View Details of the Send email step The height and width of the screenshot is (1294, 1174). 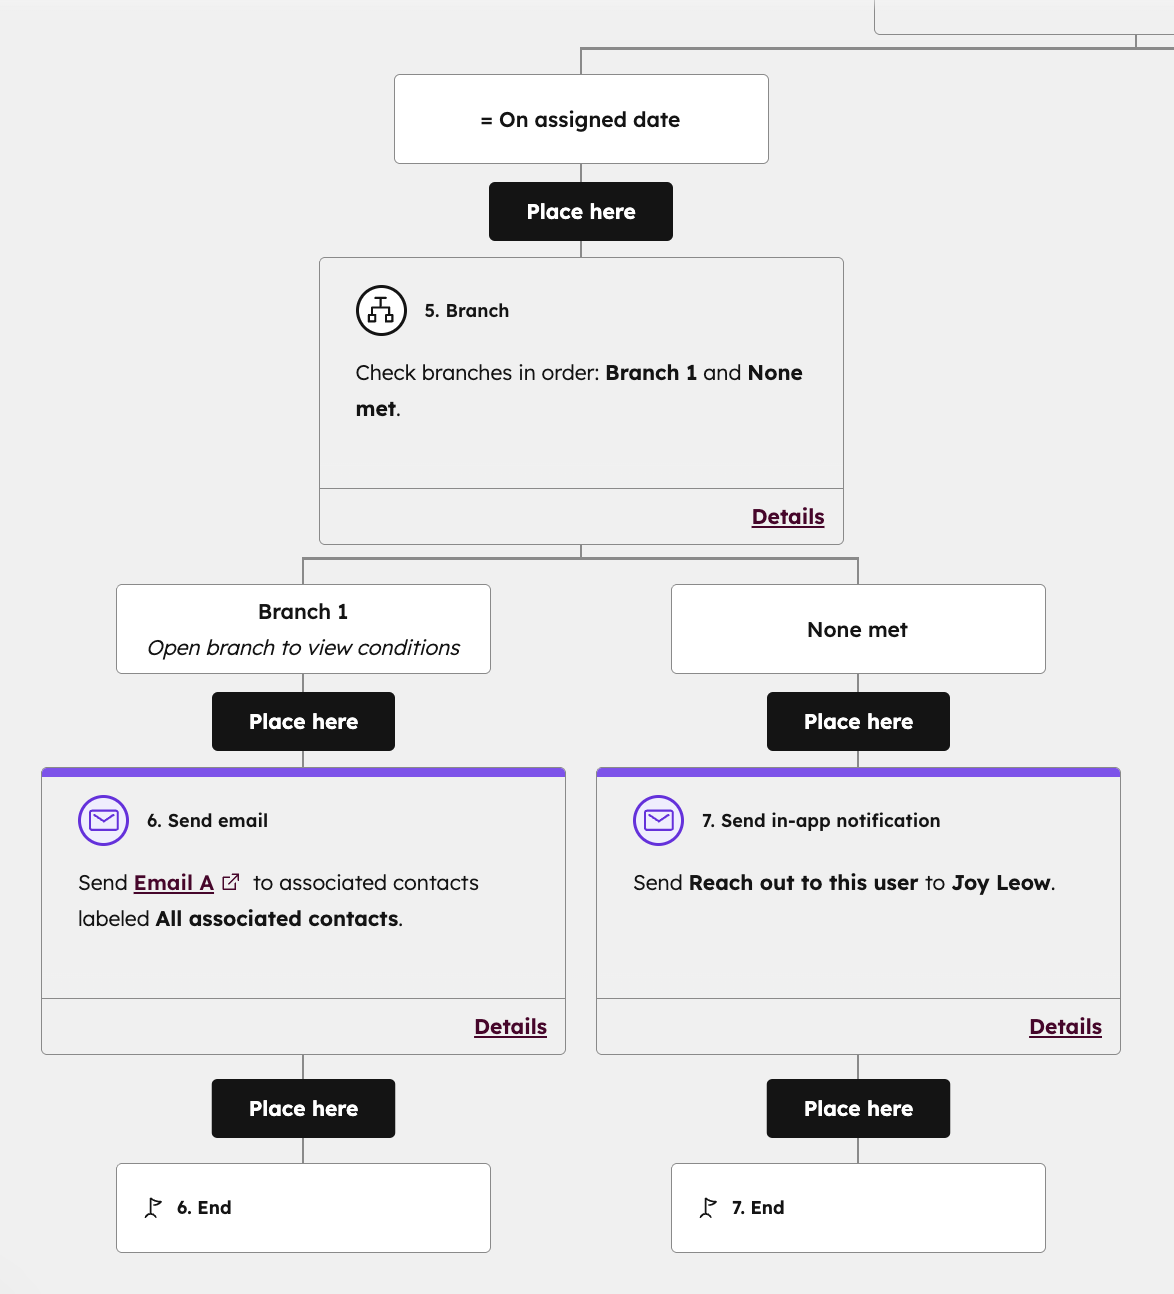click(x=510, y=1026)
